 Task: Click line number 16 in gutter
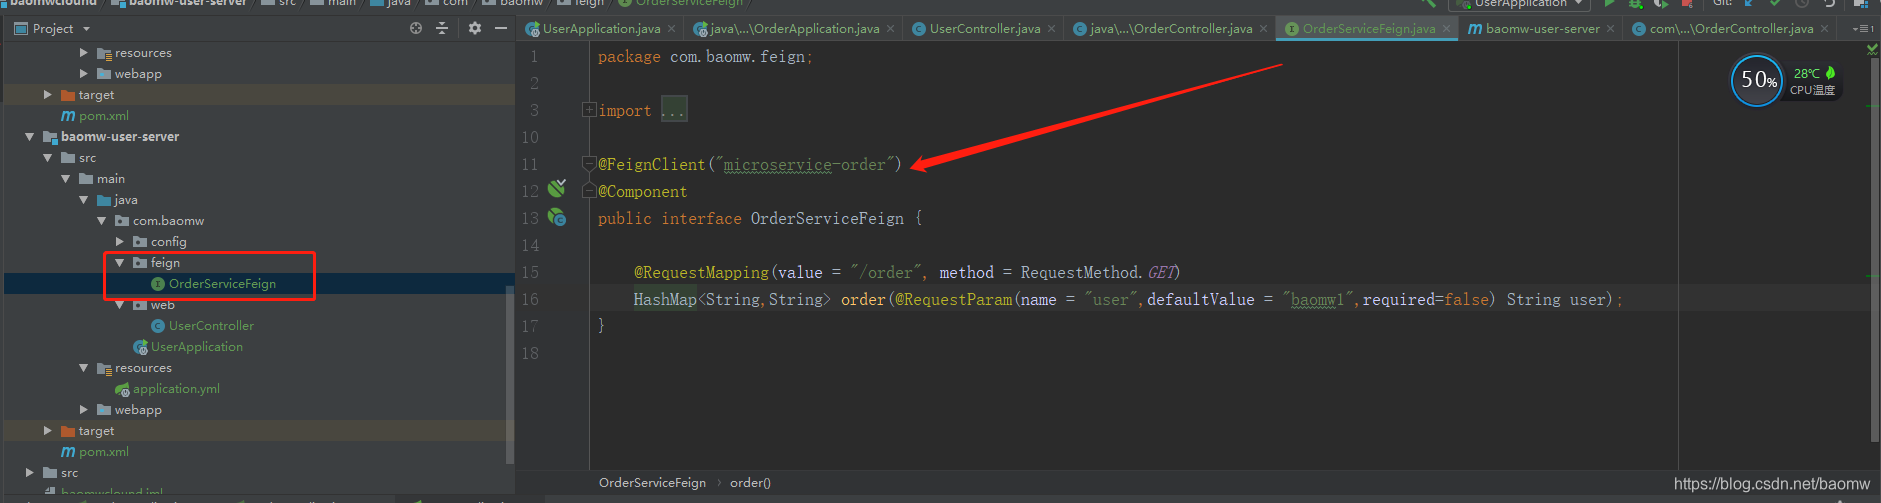[x=530, y=299]
